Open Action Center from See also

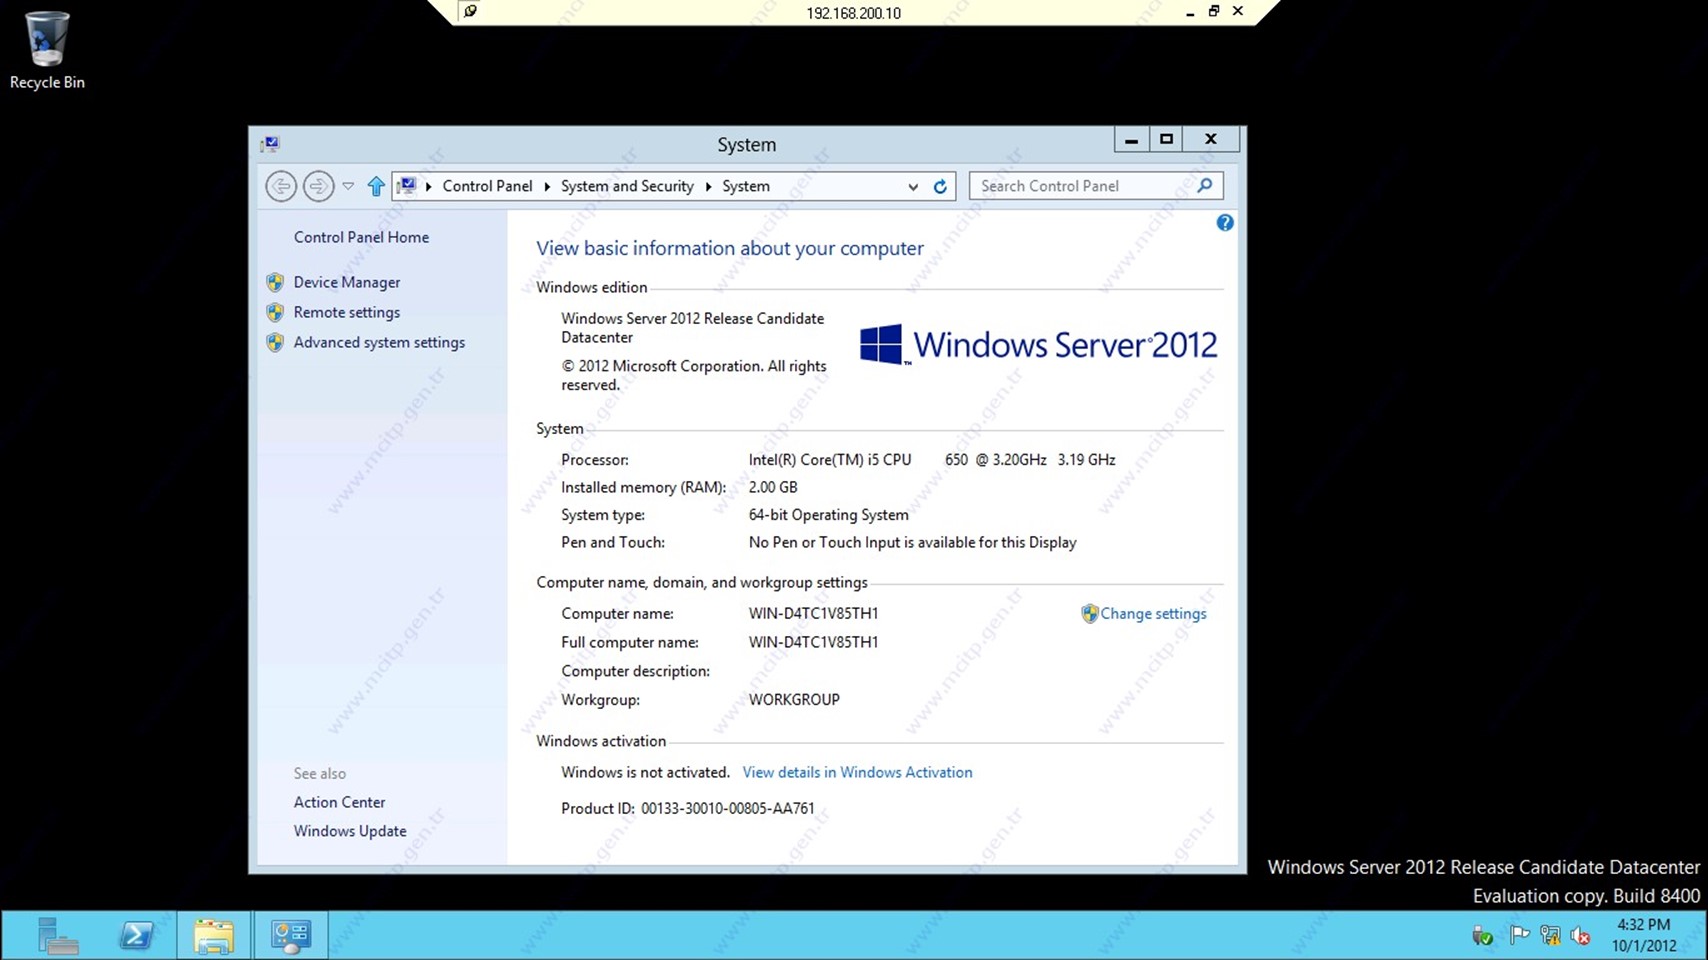coord(339,802)
